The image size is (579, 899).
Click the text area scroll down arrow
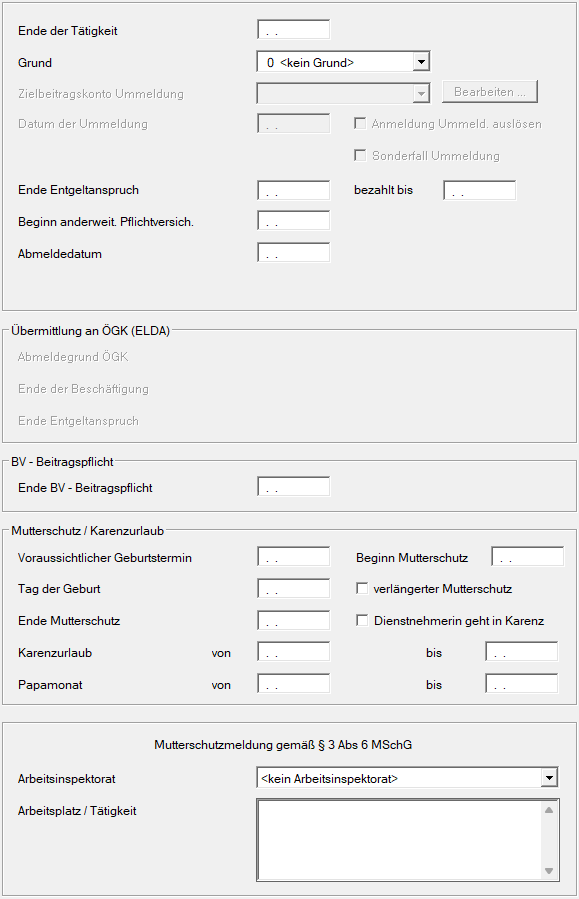[549, 871]
